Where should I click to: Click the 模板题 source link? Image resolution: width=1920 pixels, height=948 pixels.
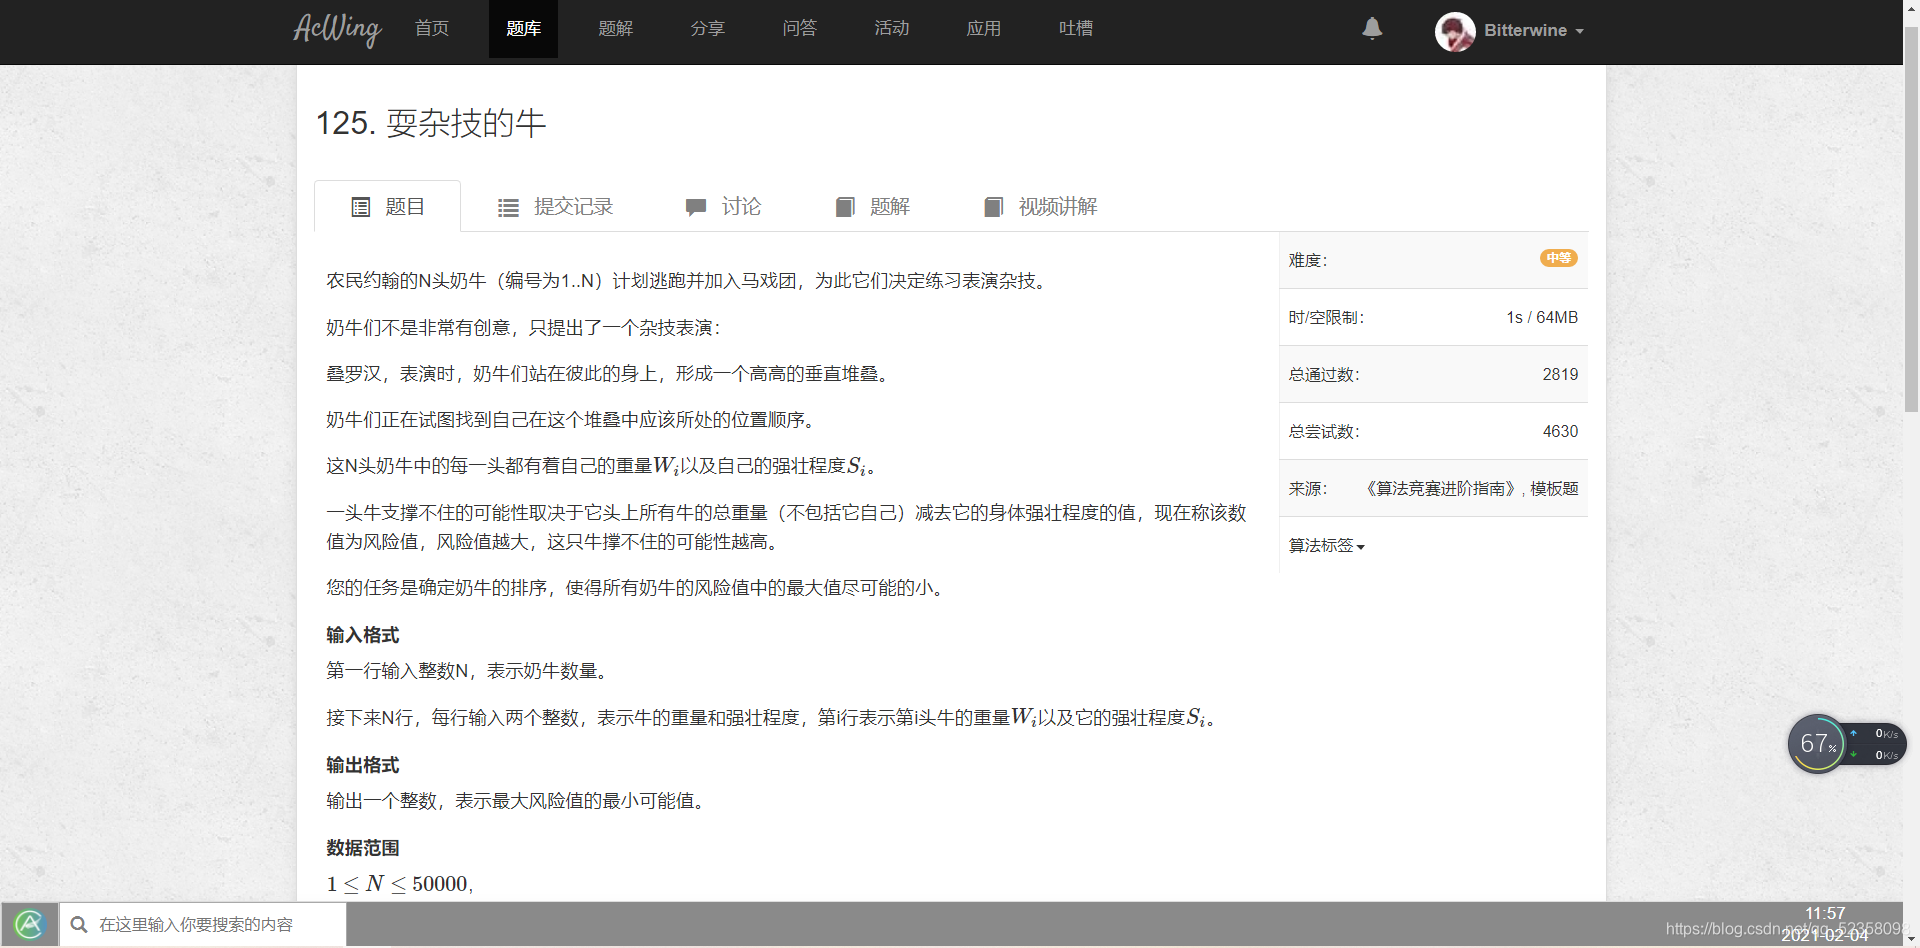coord(1554,488)
